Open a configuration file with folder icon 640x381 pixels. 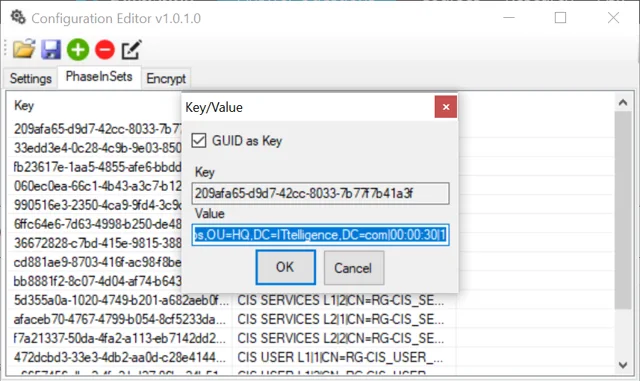click(x=24, y=49)
